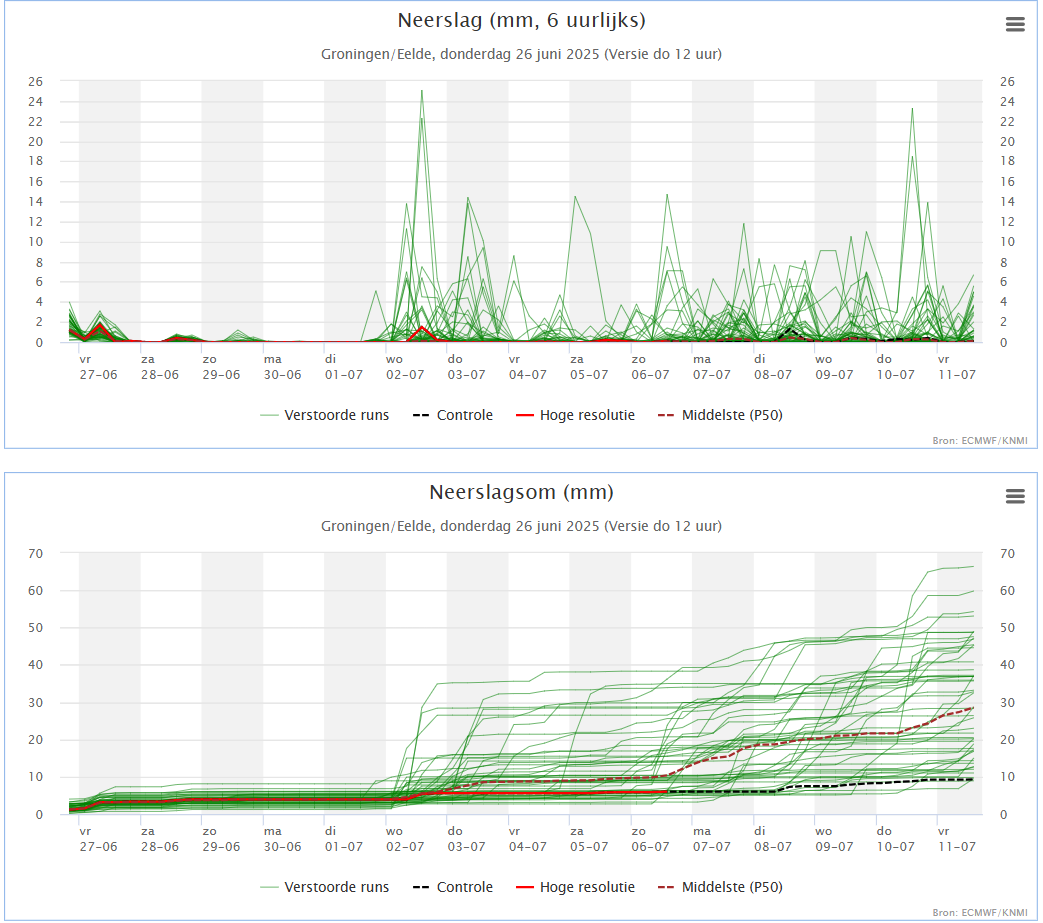Toggle Controle series in Neerslag legend
The image size is (1043, 923).
453,415
